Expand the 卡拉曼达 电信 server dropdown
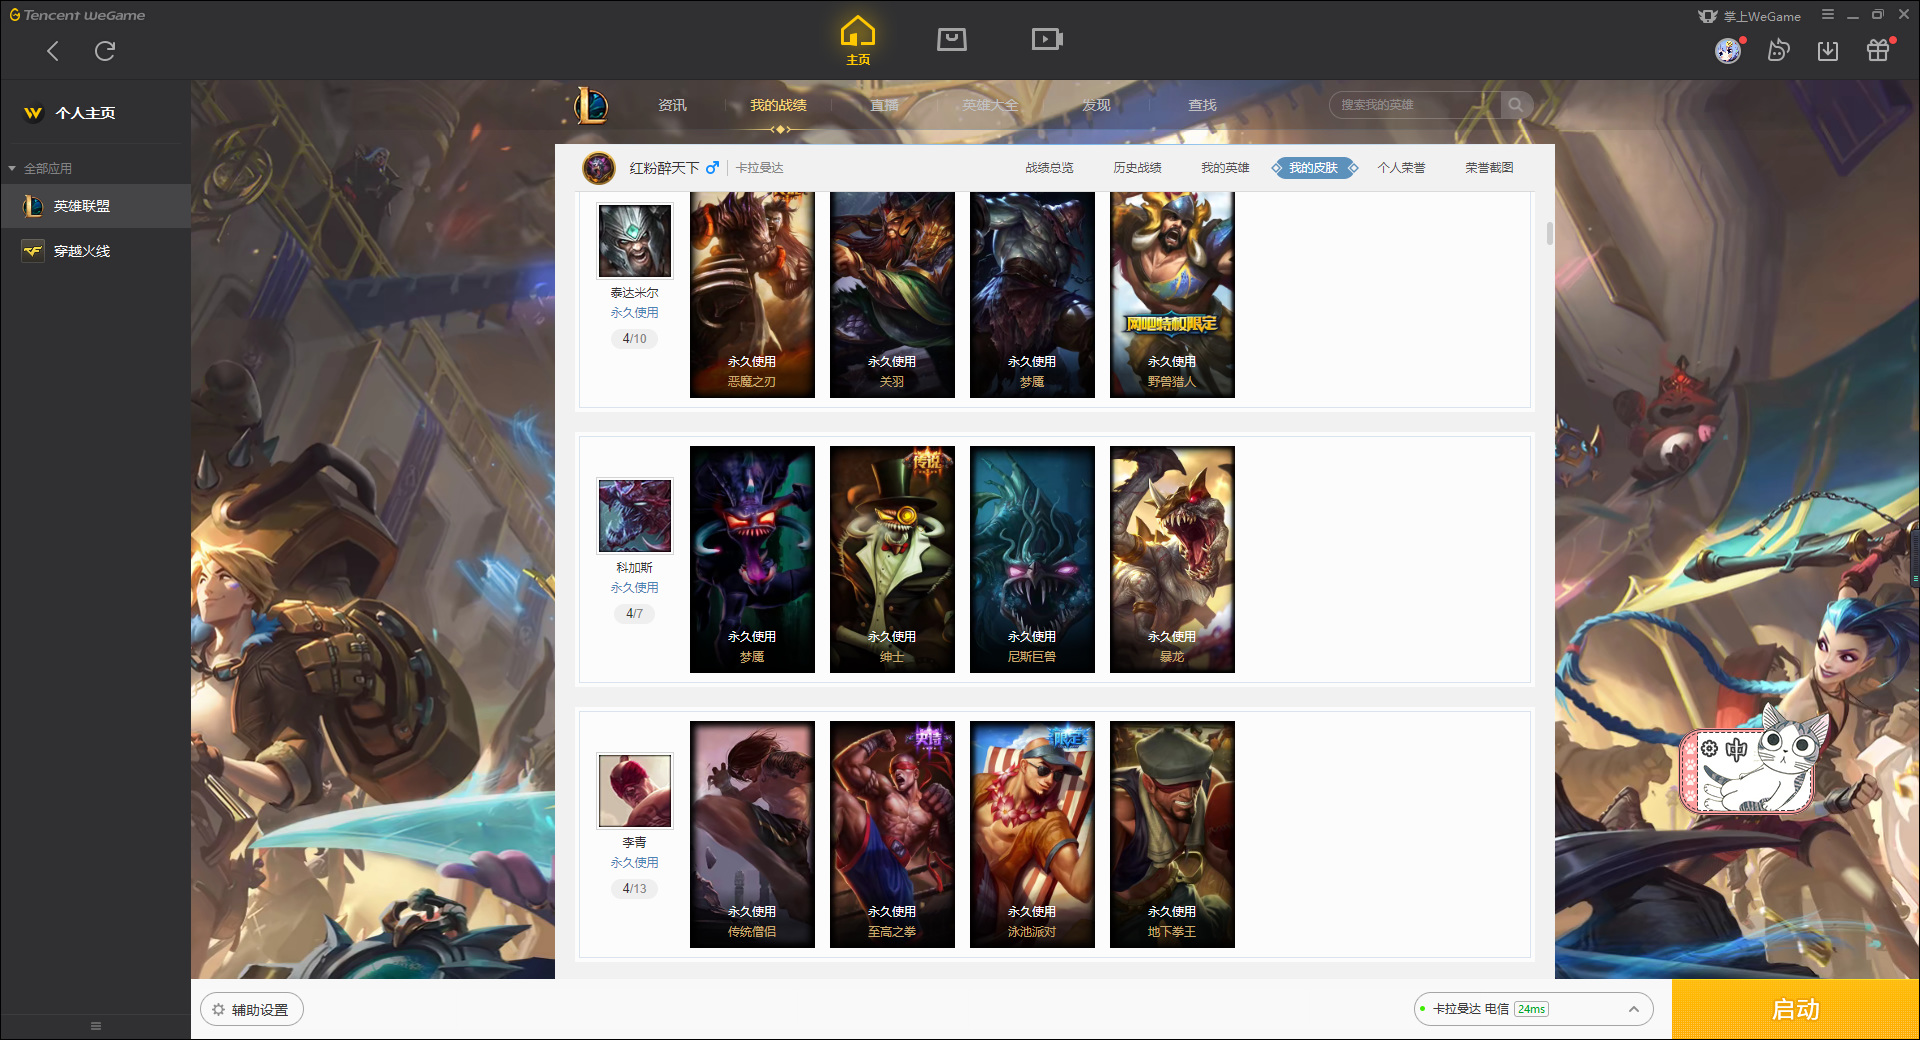Image resolution: width=1920 pixels, height=1040 pixels. (x=1533, y=1009)
